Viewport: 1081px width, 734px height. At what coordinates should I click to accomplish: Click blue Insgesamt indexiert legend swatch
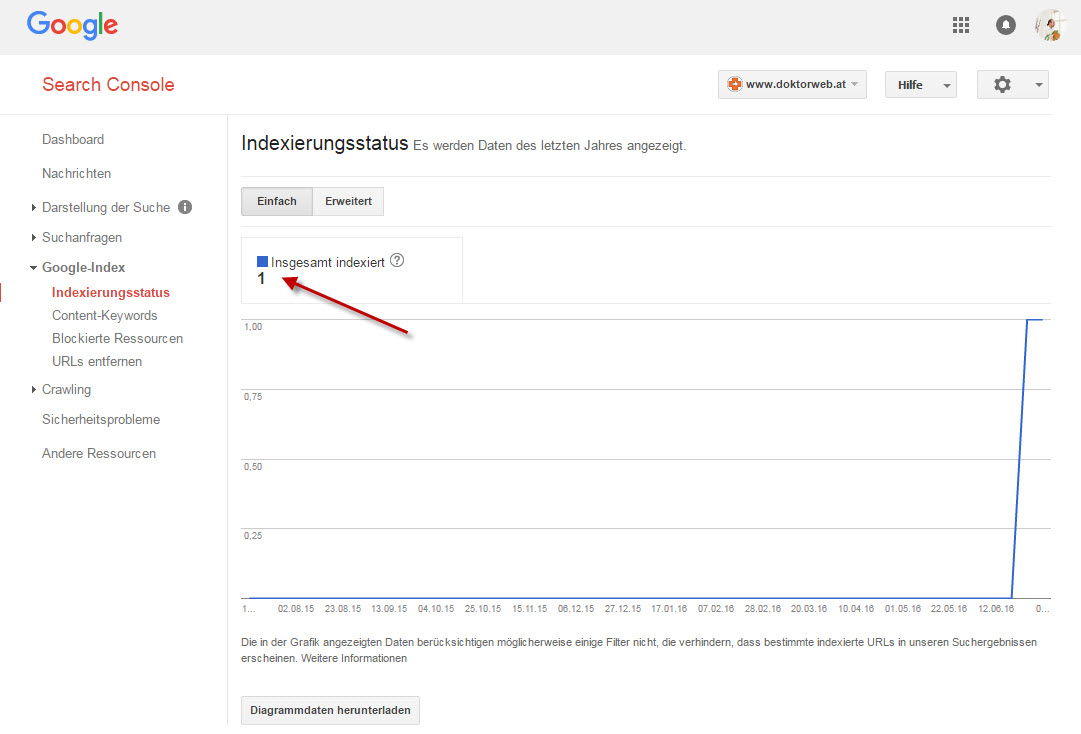[262, 261]
